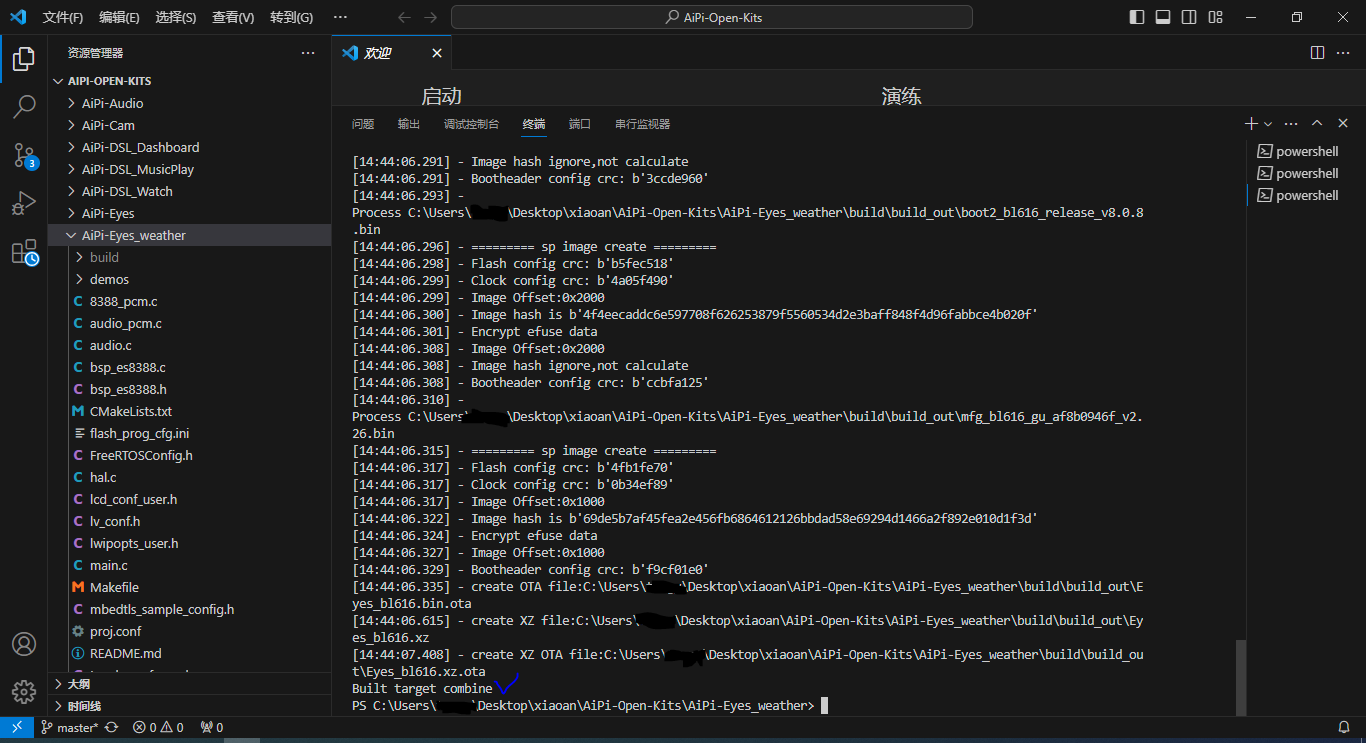
Task: Open the 文件(F) menu
Action: point(63,17)
